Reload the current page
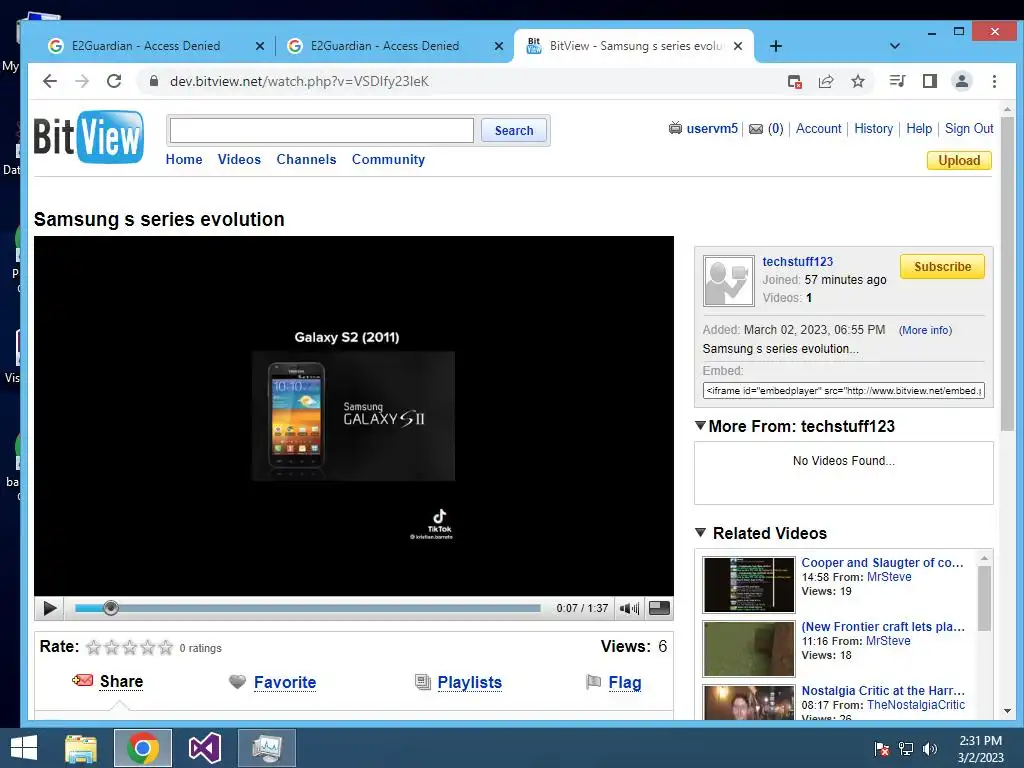The width and height of the screenshot is (1024, 768). [114, 81]
